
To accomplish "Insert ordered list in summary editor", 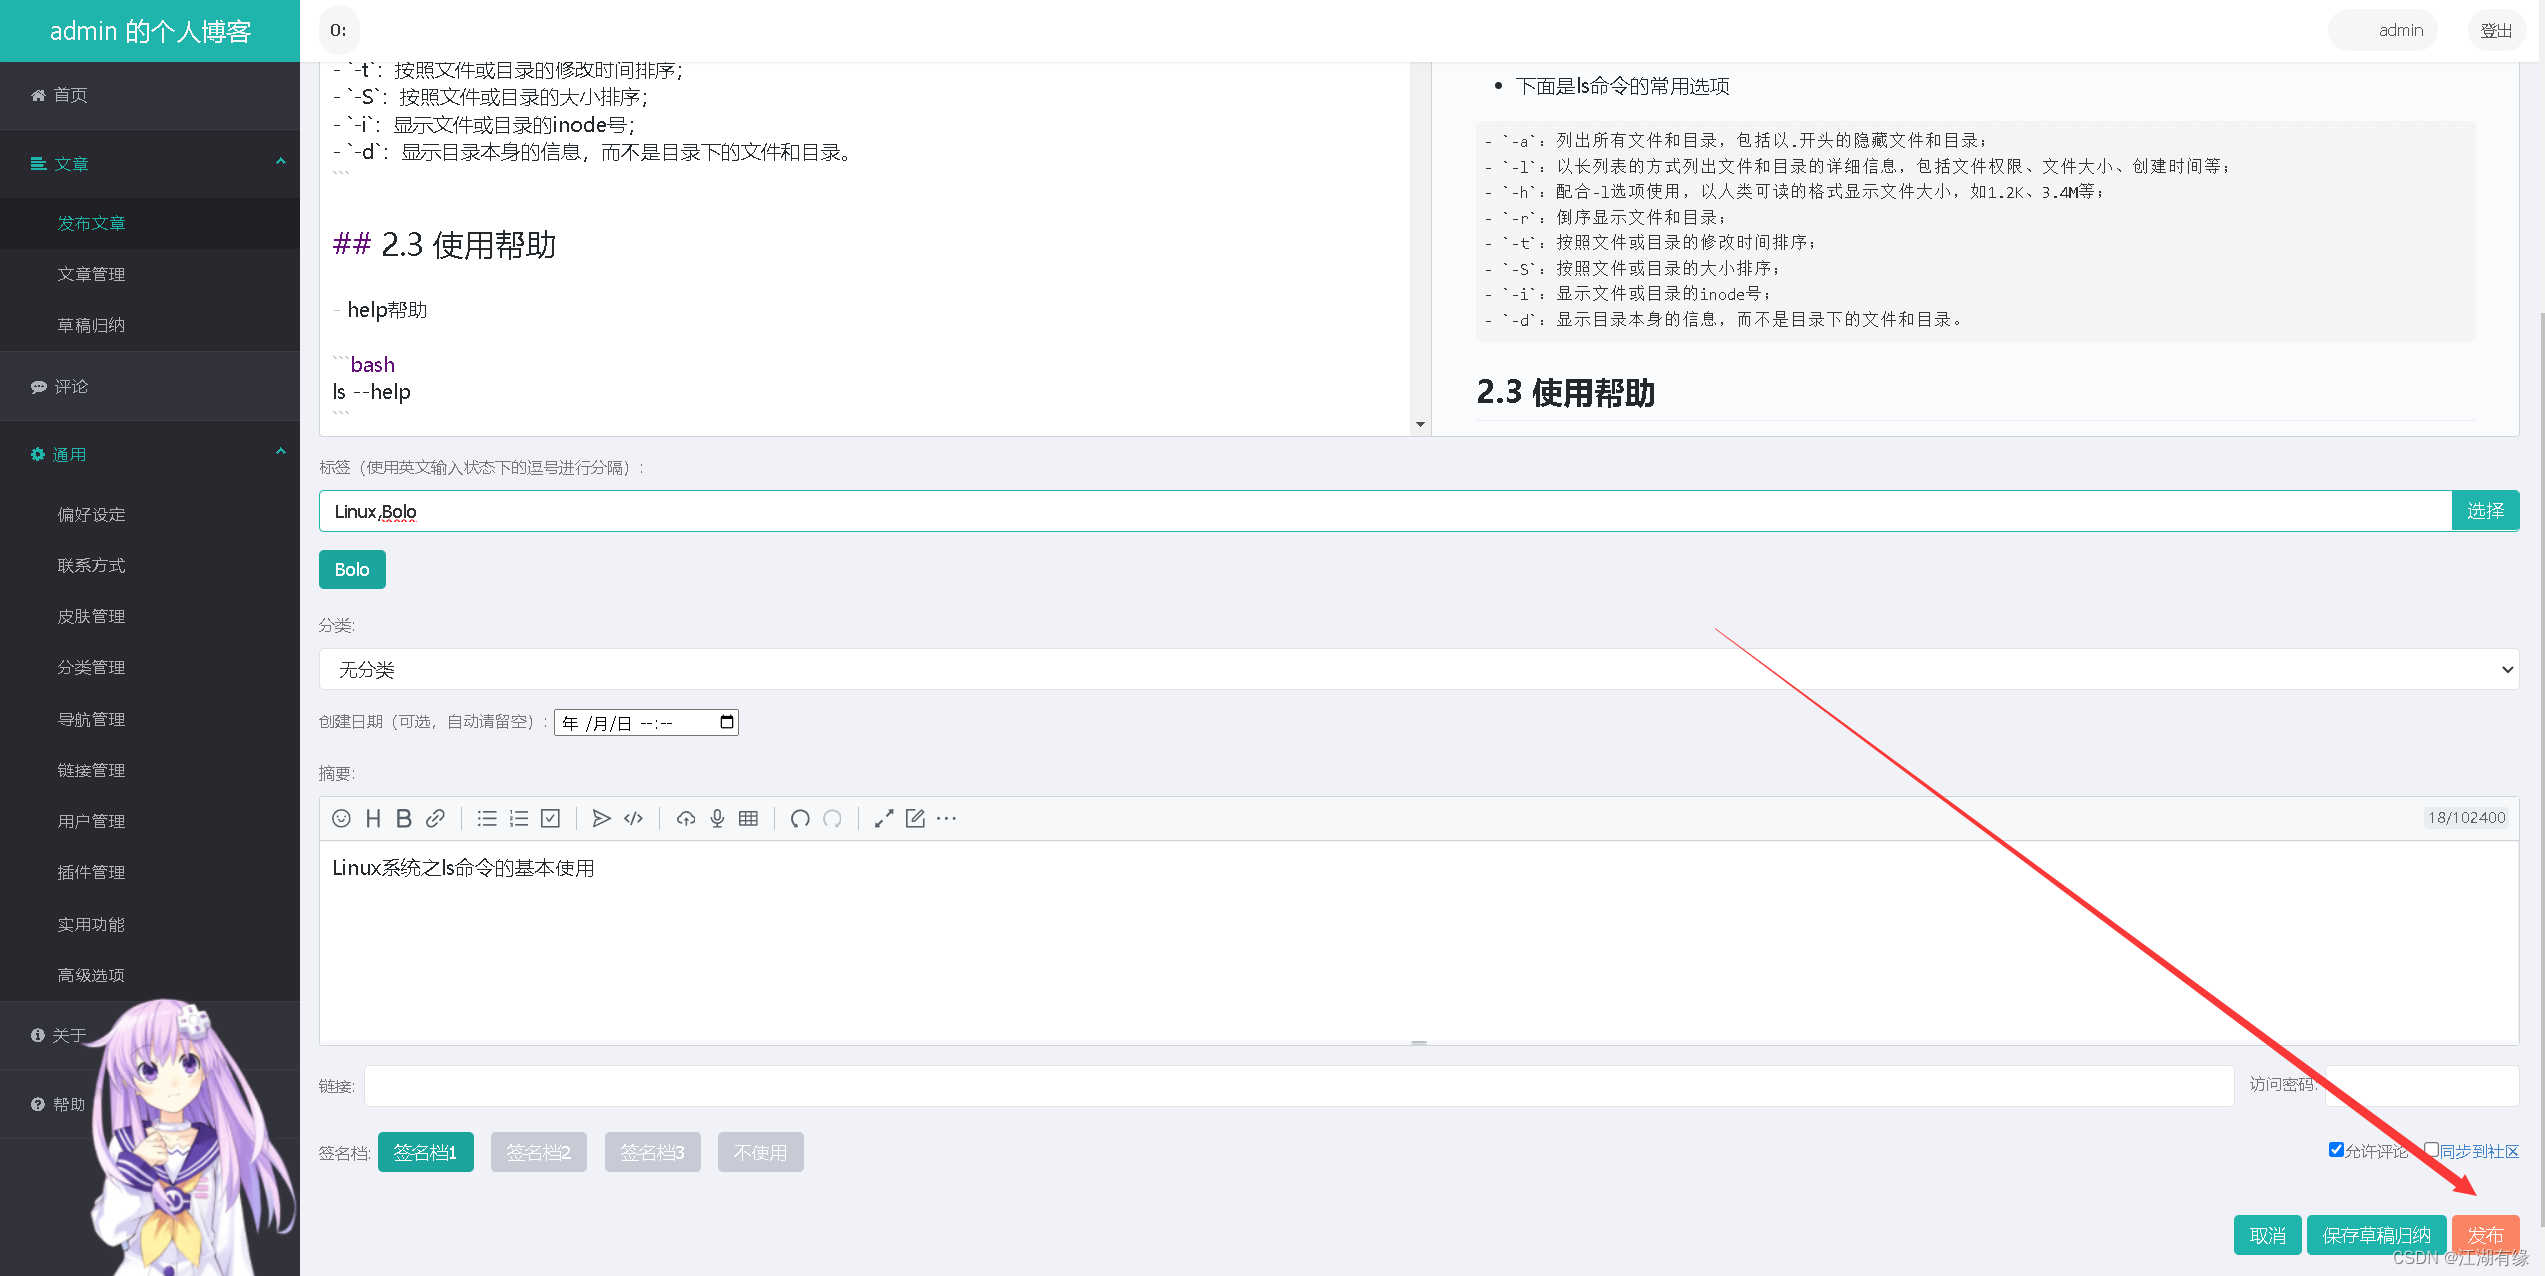I will (x=518, y=818).
